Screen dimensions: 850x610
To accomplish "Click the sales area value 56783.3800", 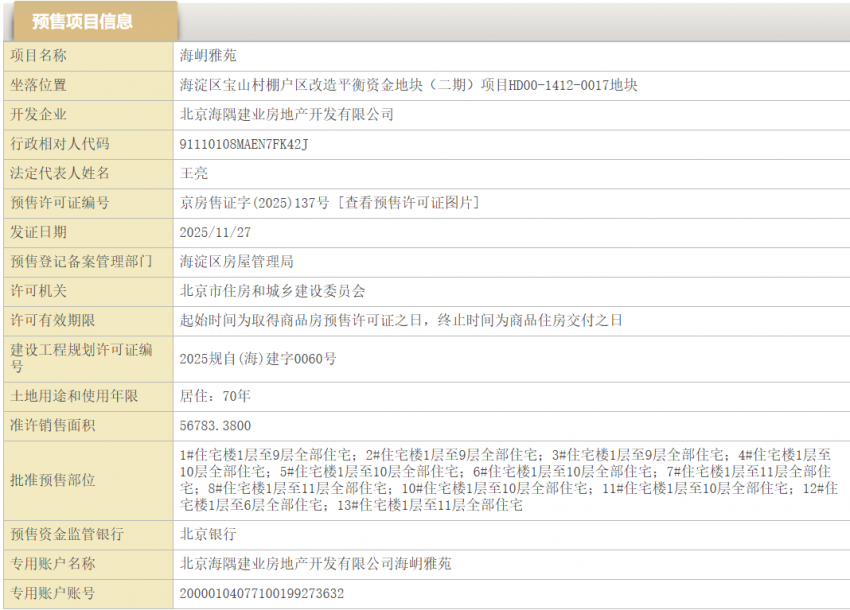I will coord(215,426).
